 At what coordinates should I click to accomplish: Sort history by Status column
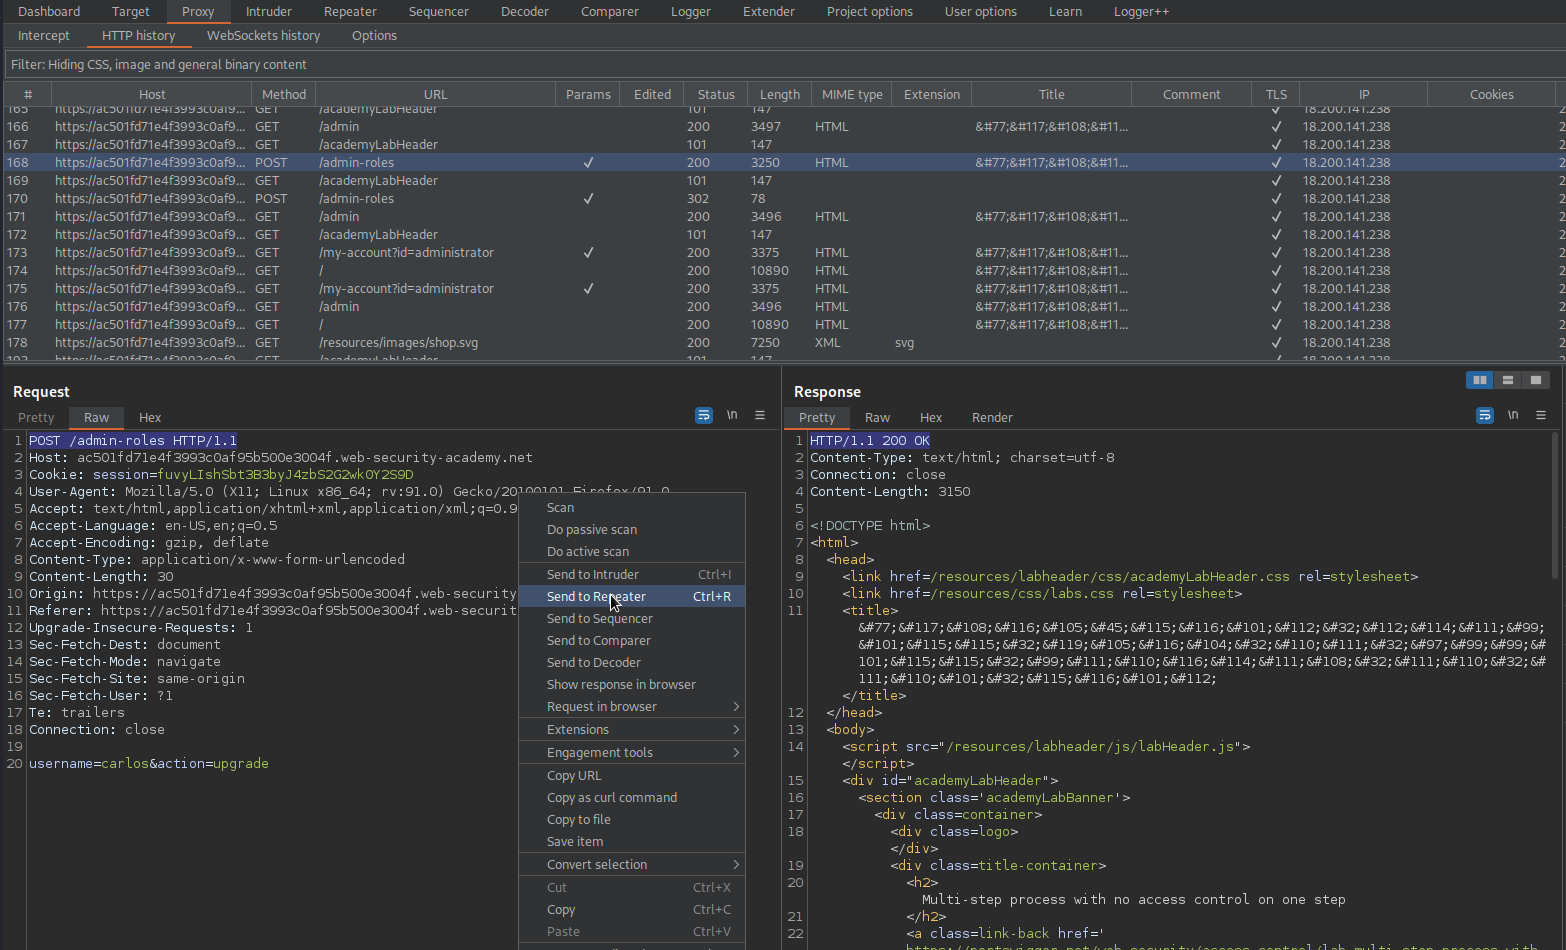coord(716,95)
